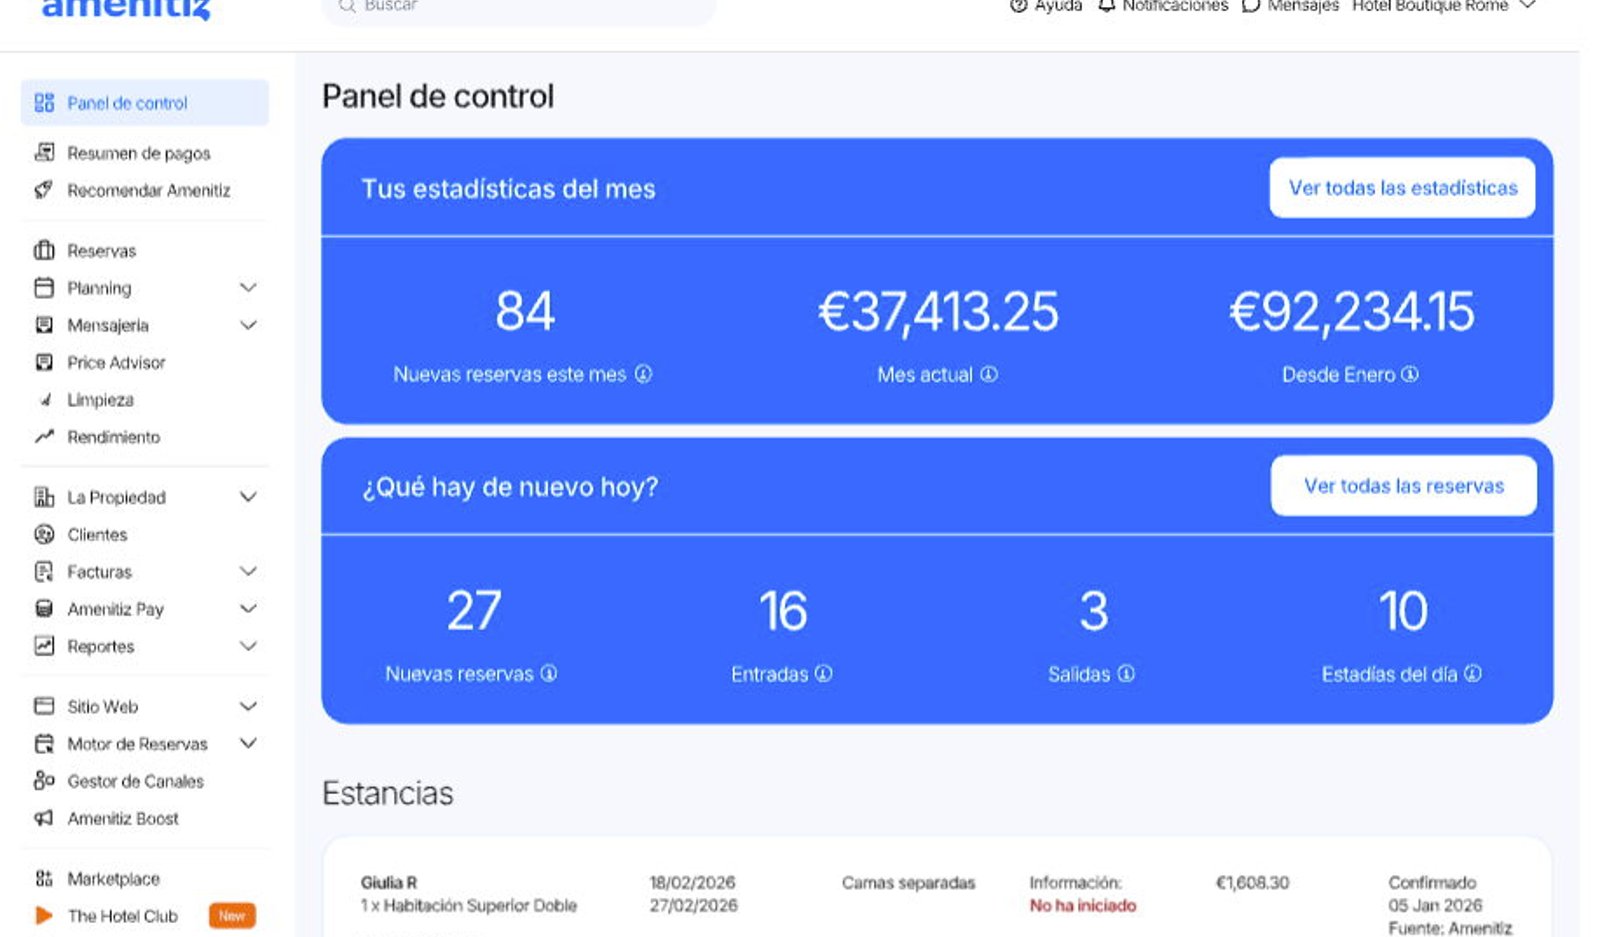
Task: Click the Panel de control grid icon
Action: point(44,103)
